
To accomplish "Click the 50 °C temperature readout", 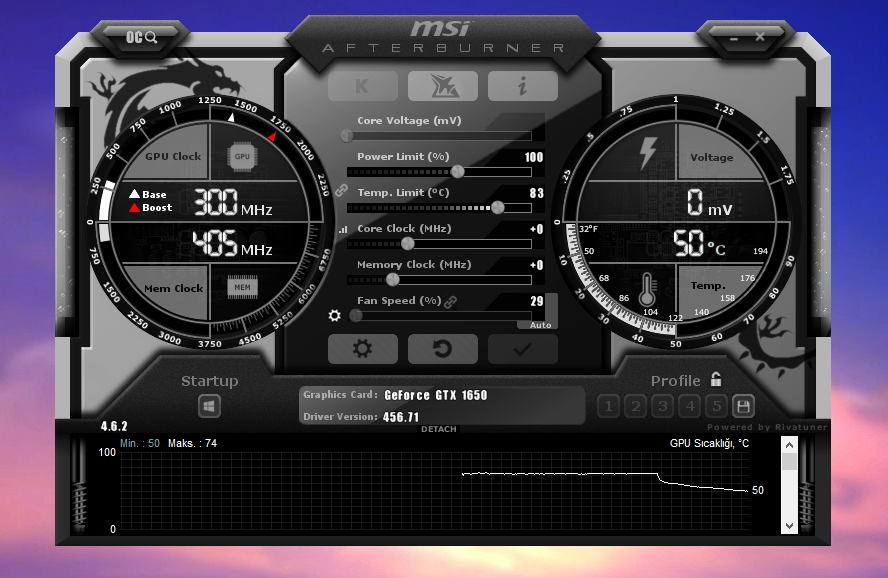I will tap(699, 244).
